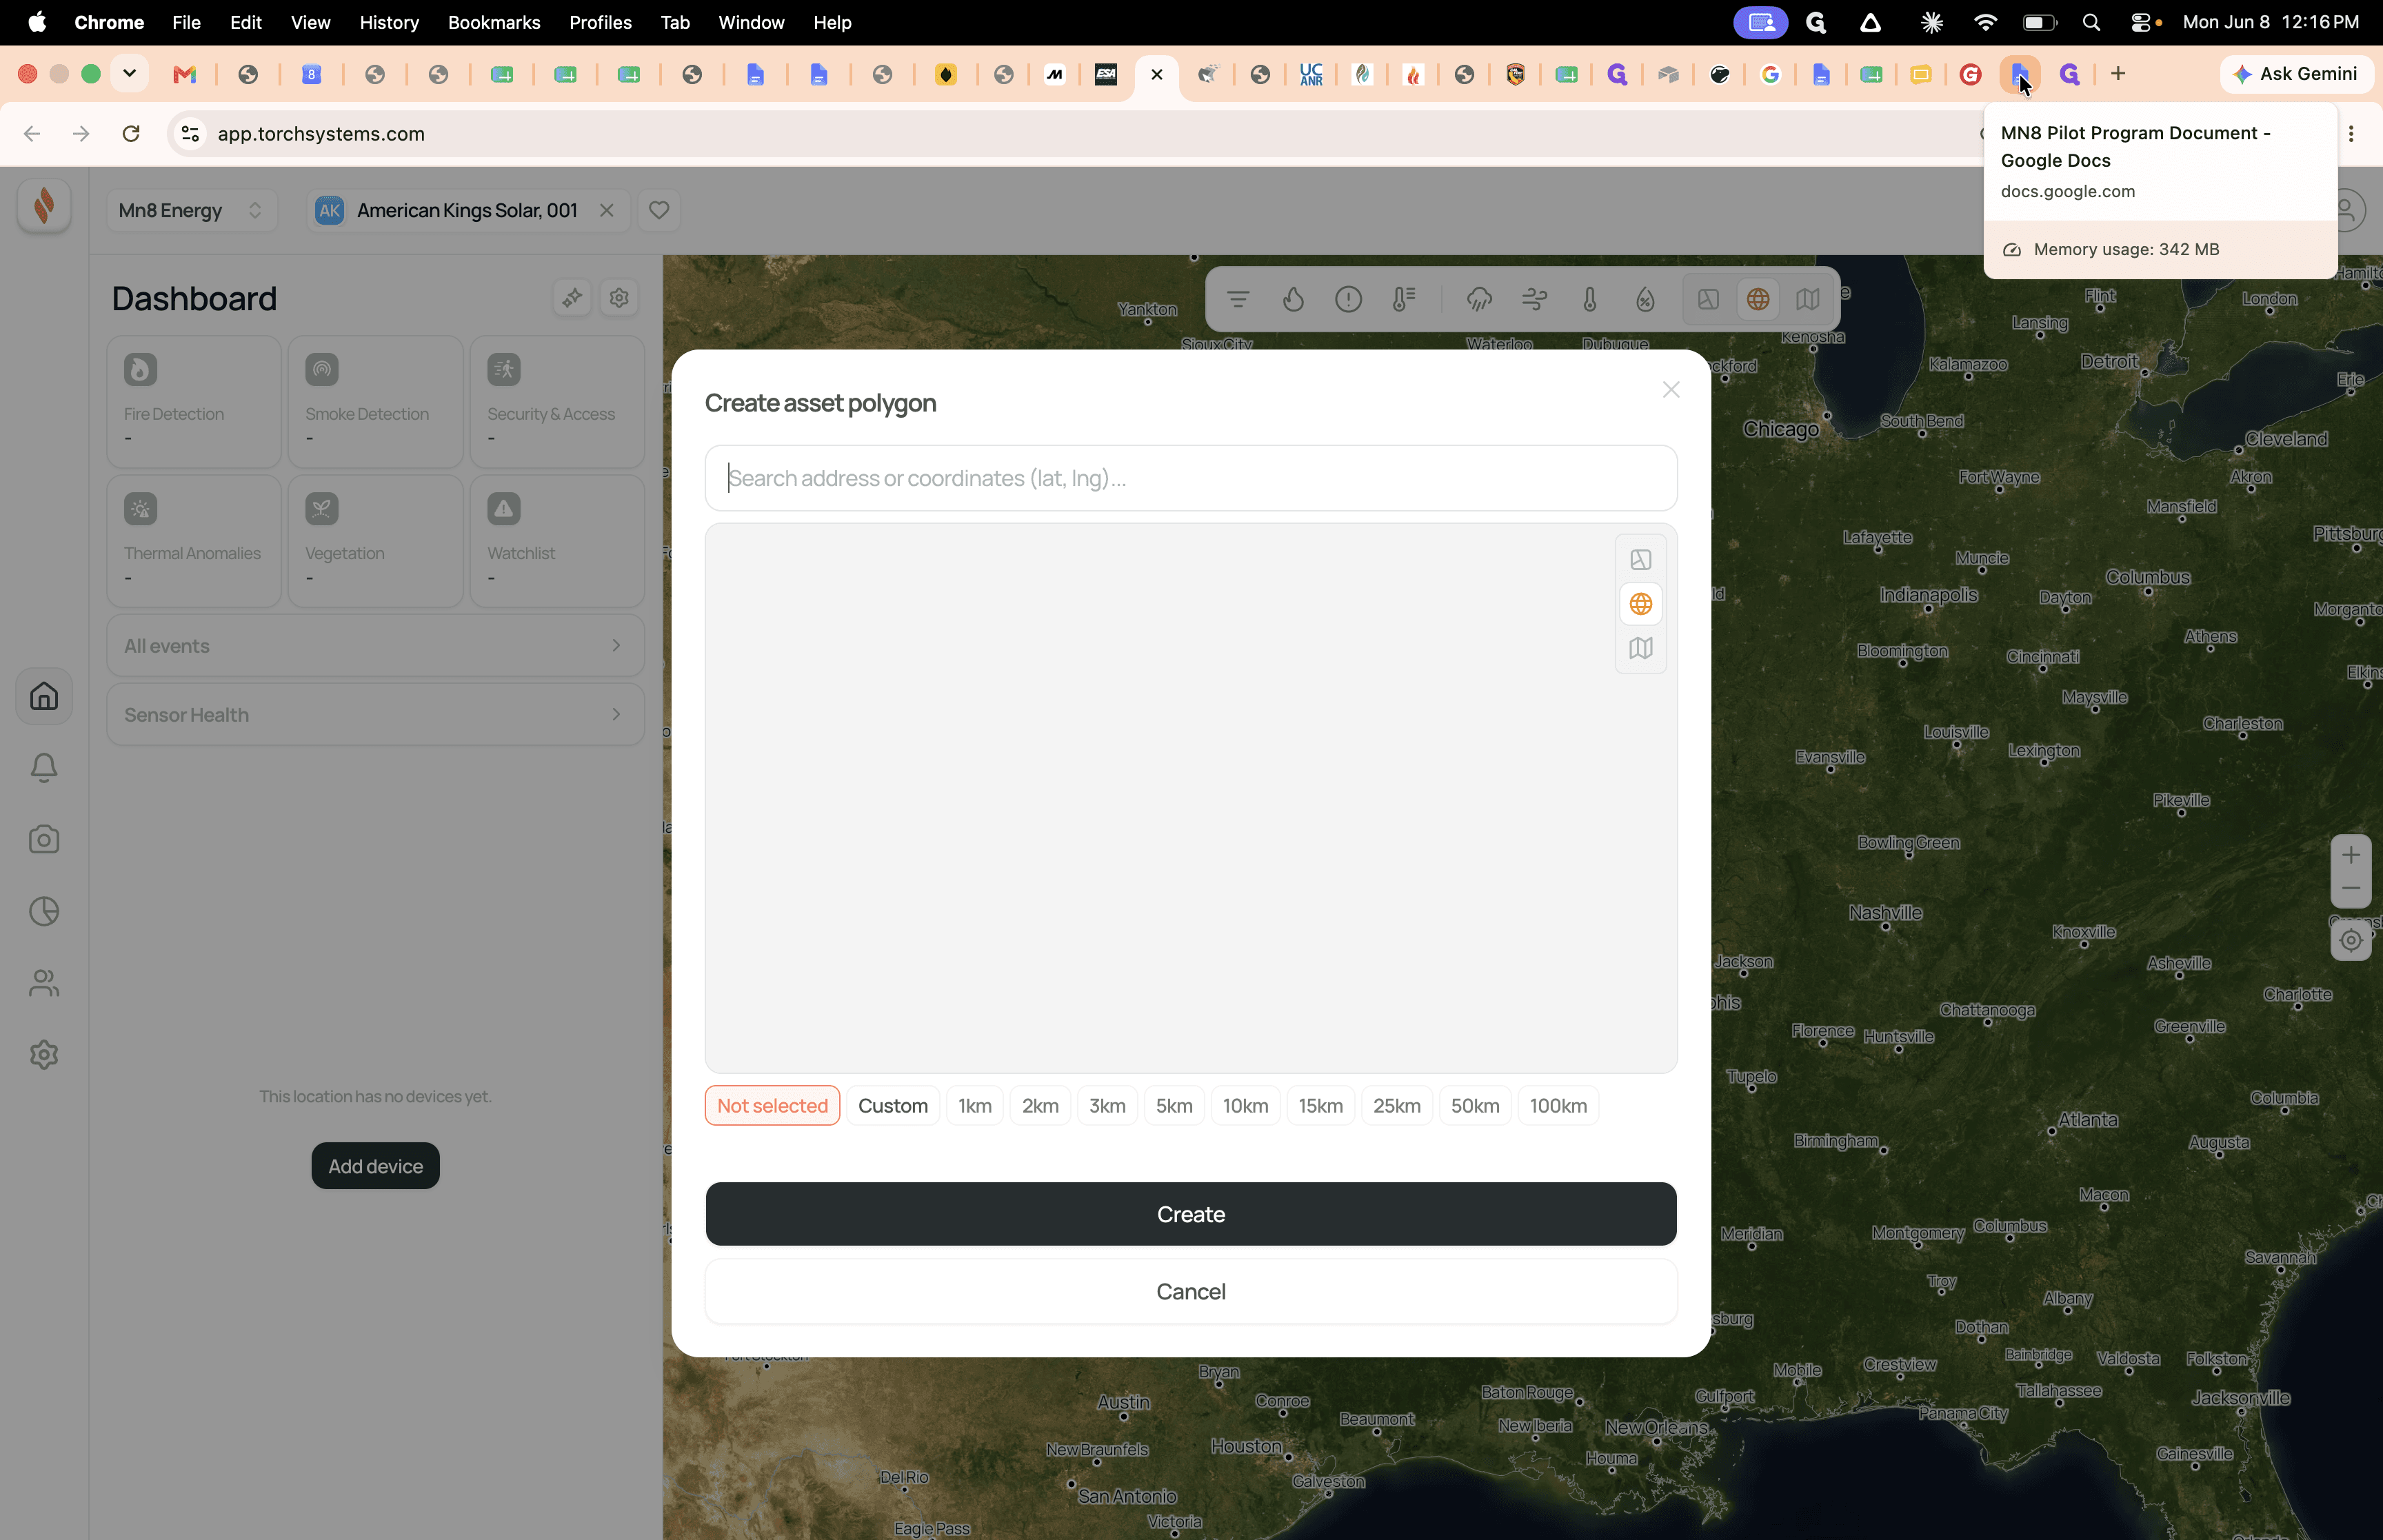Click the Ask Gemini button
Image resolution: width=2383 pixels, height=1540 pixels.
tap(2297, 74)
